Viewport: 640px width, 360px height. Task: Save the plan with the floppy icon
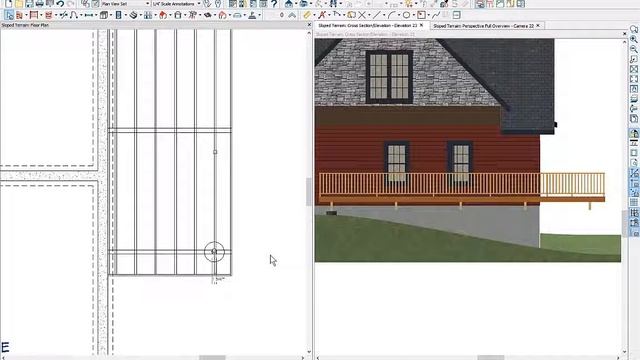point(29,4)
